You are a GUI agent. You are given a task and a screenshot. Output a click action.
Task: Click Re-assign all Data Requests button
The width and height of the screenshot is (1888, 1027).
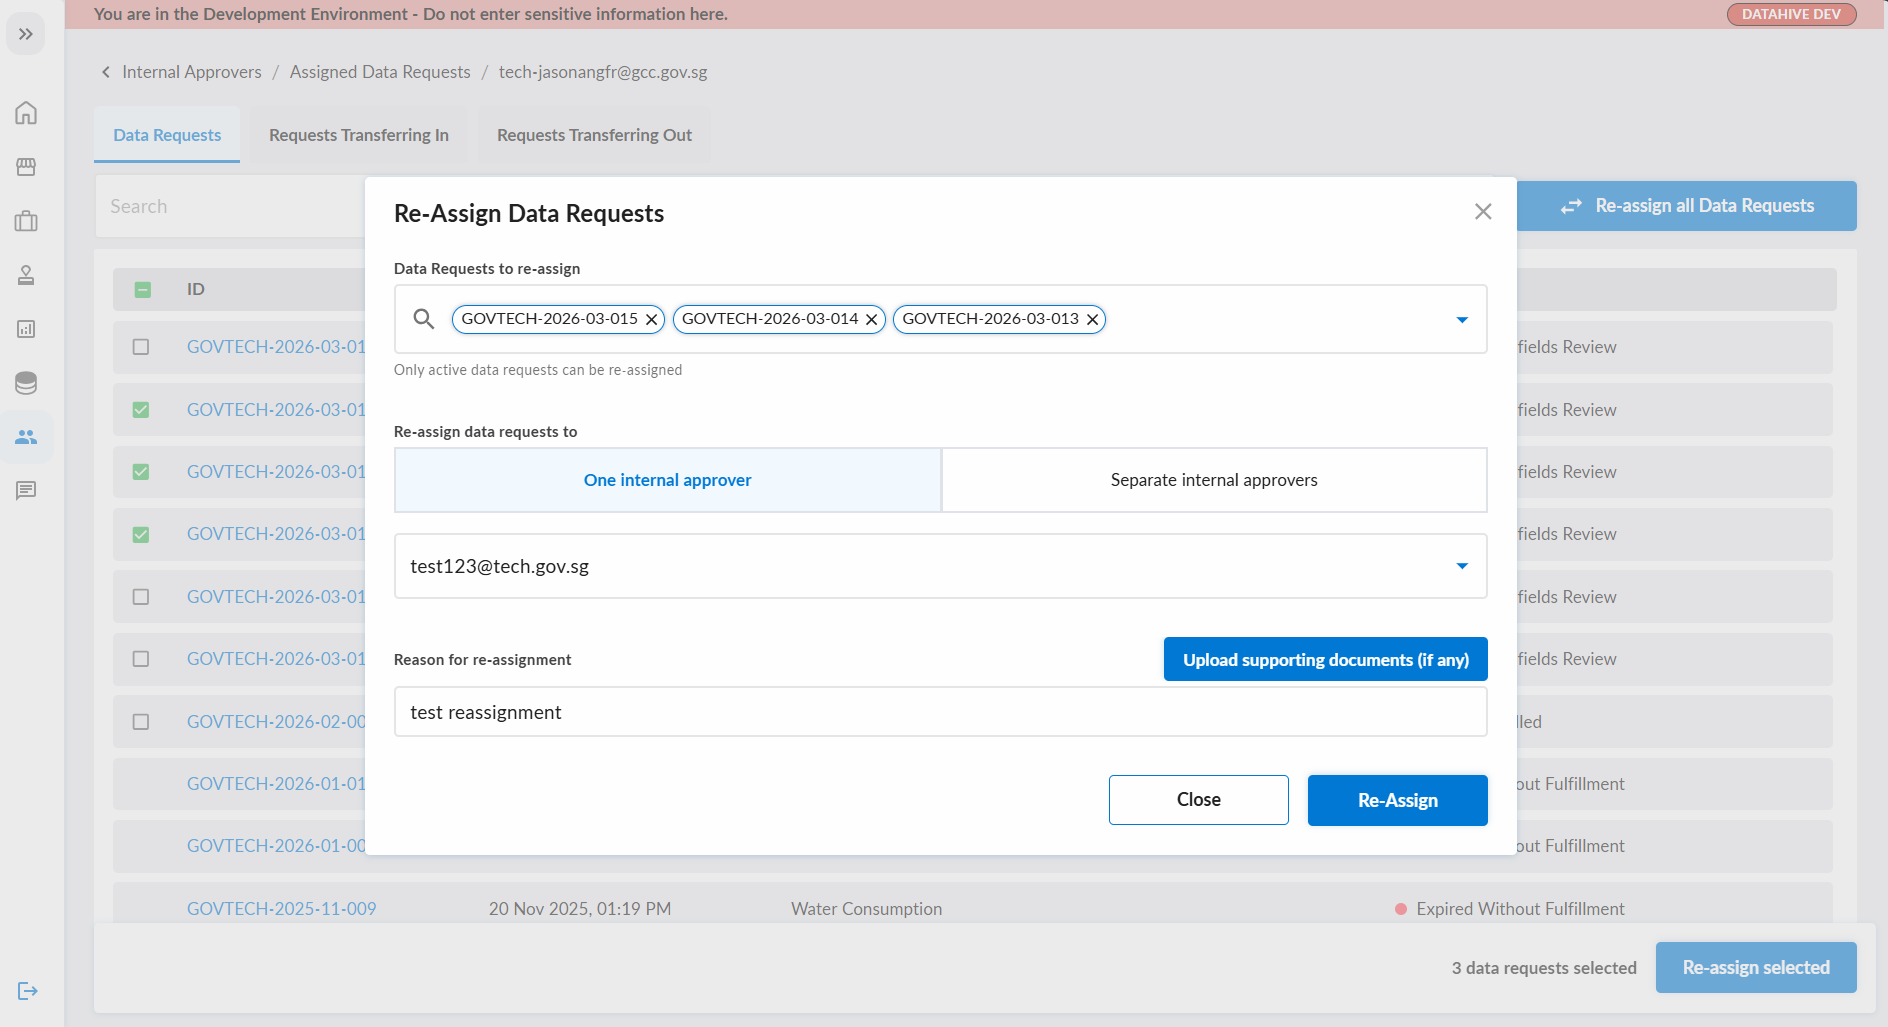point(1687,206)
